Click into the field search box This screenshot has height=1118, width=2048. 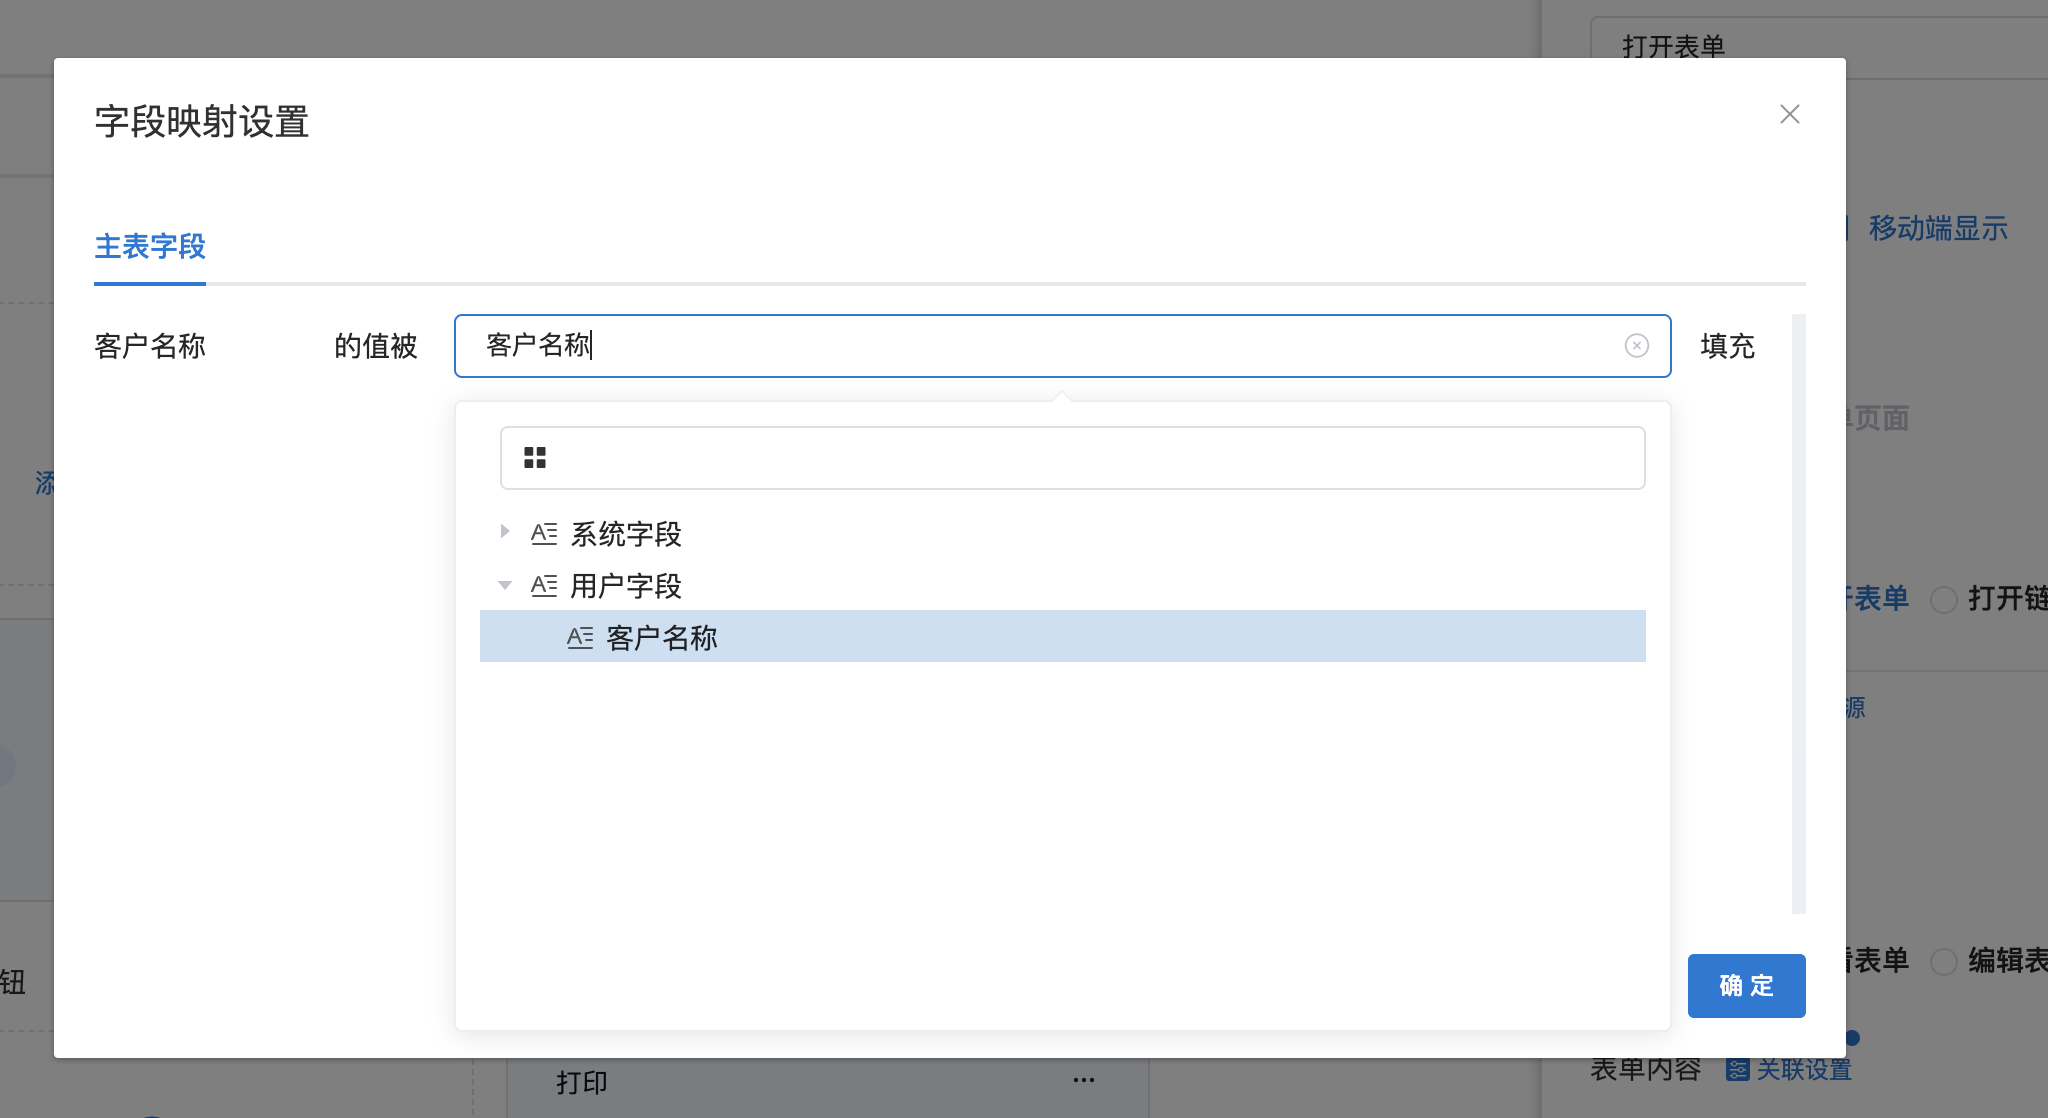(1090, 458)
